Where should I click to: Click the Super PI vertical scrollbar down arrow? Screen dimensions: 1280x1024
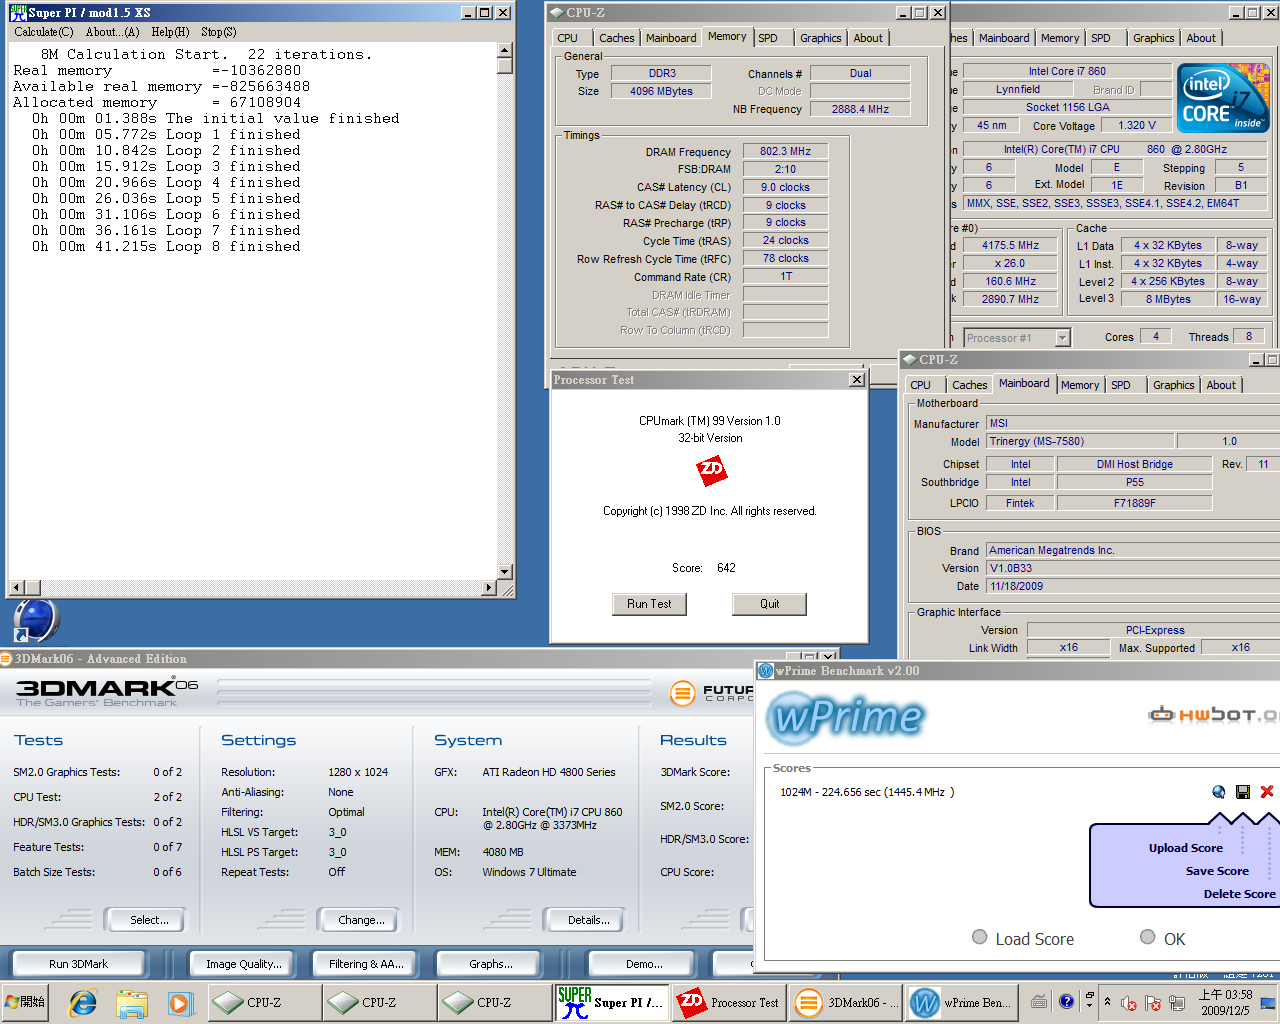(505, 572)
